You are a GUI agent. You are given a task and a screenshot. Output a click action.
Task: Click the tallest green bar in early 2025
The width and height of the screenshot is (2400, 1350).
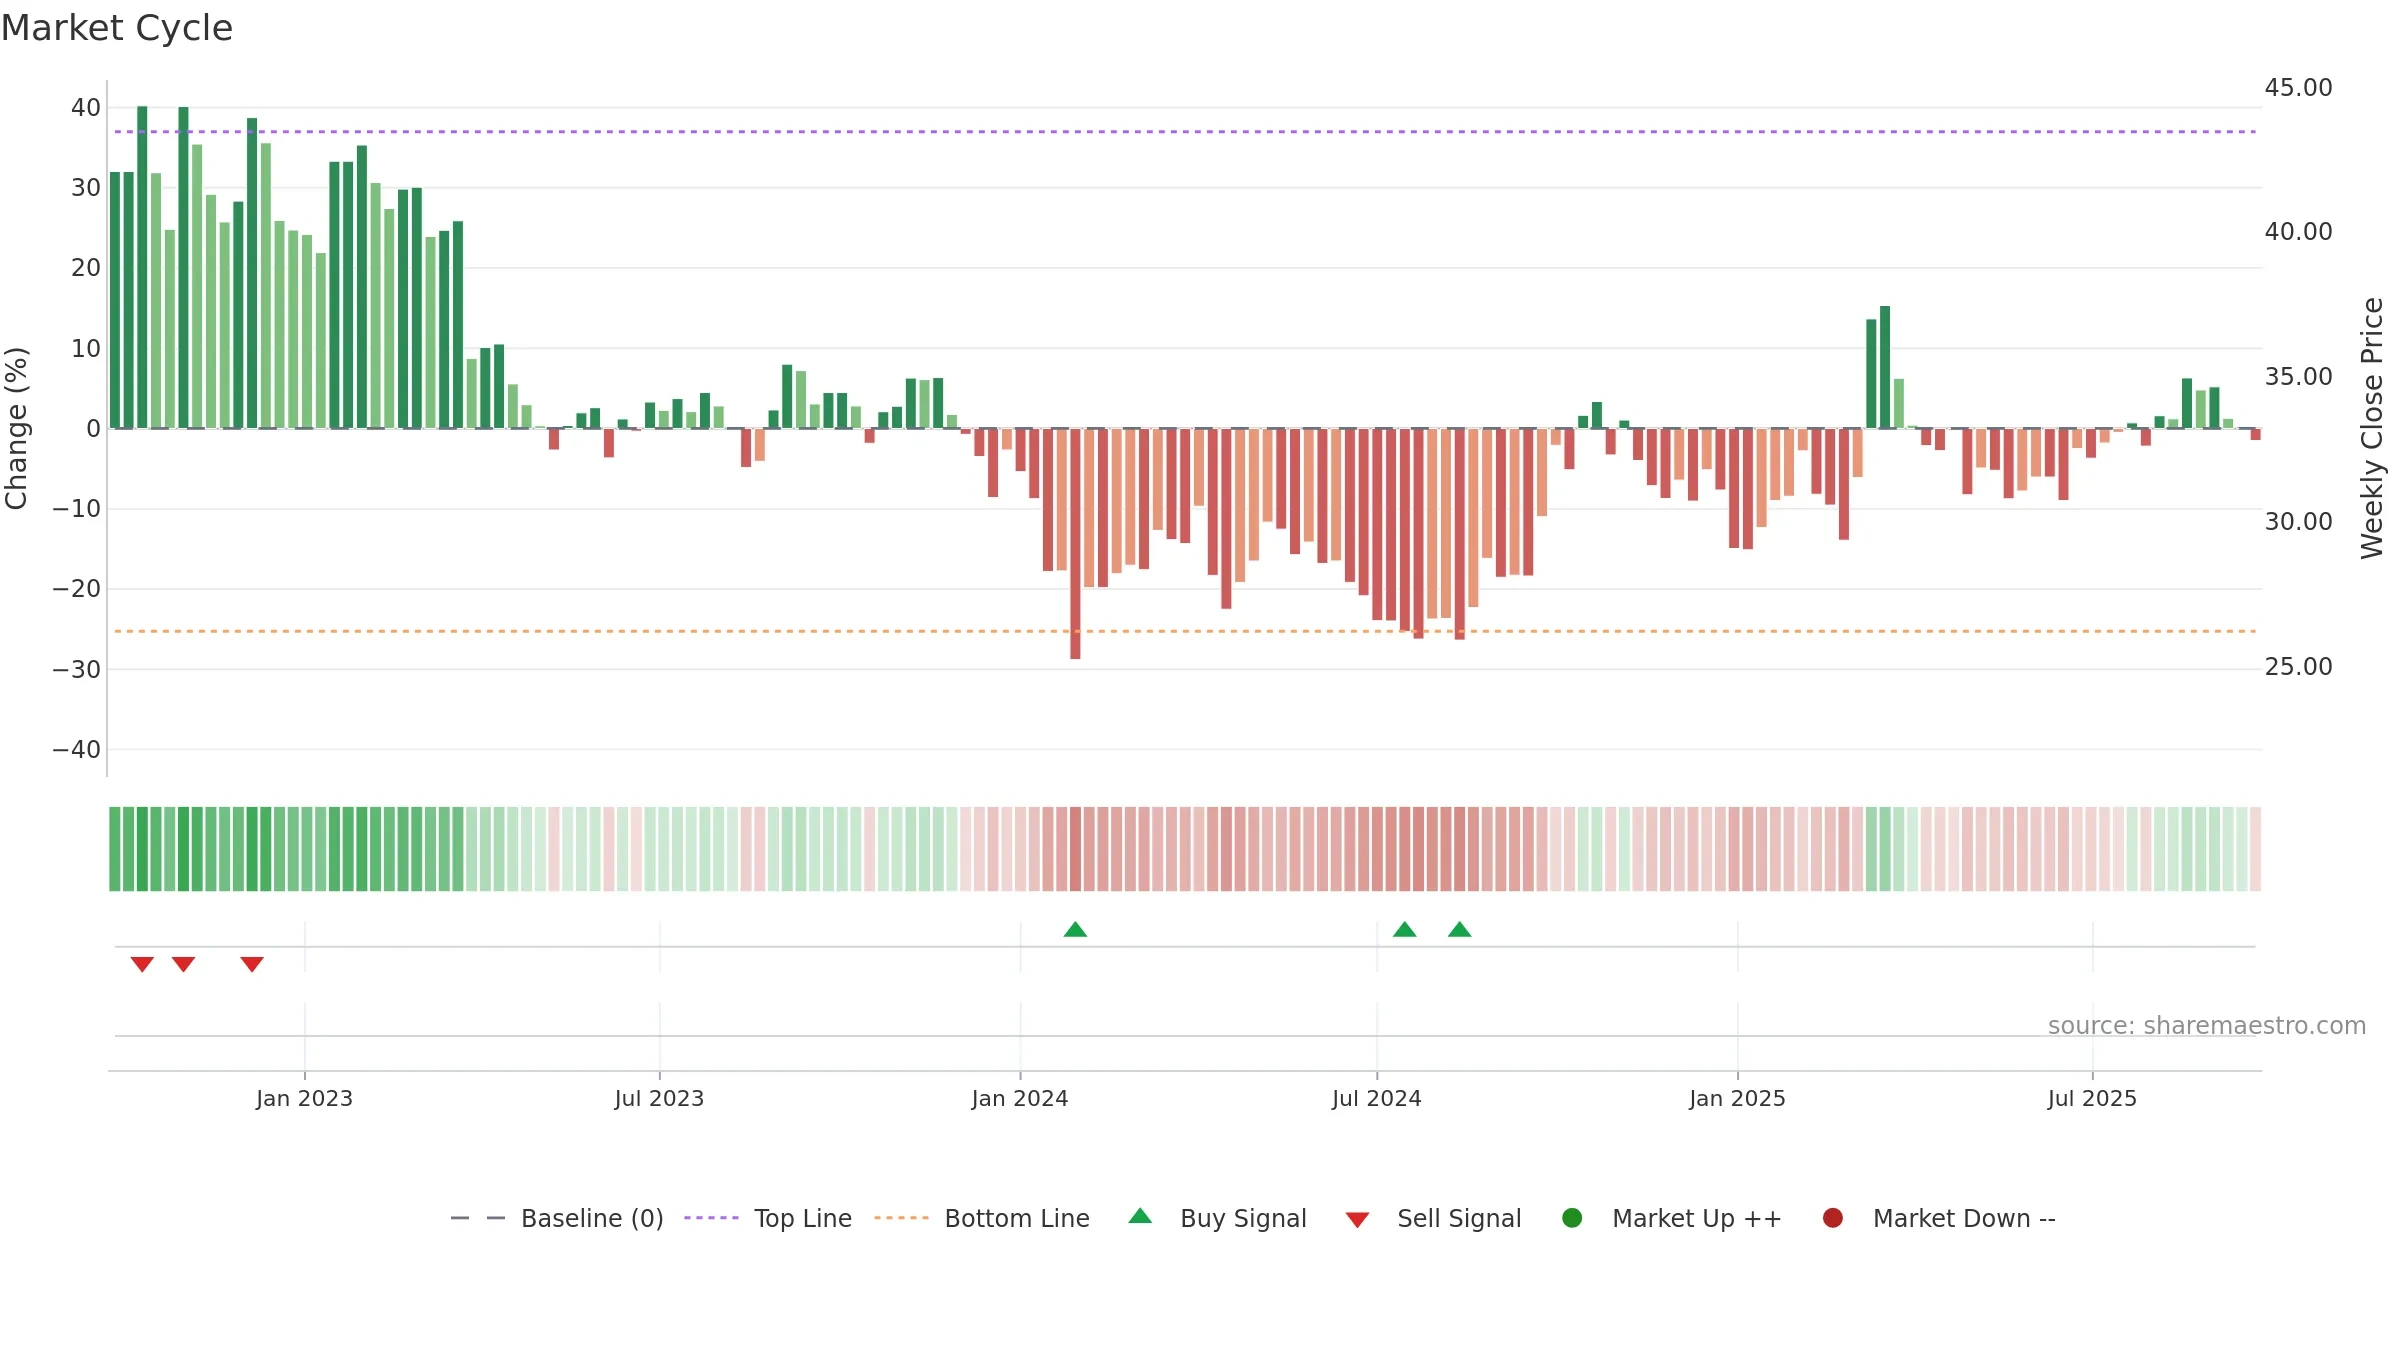(1885, 367)
